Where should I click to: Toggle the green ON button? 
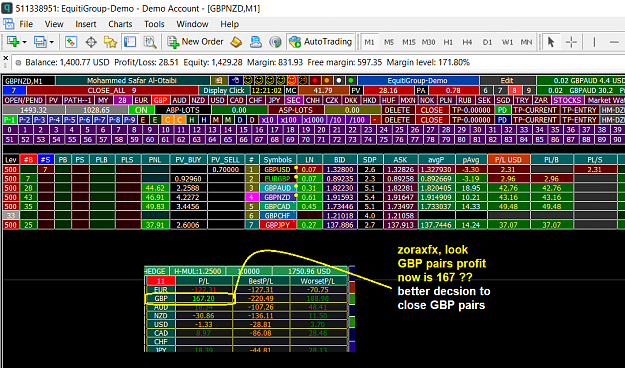[x=141, y=110]
